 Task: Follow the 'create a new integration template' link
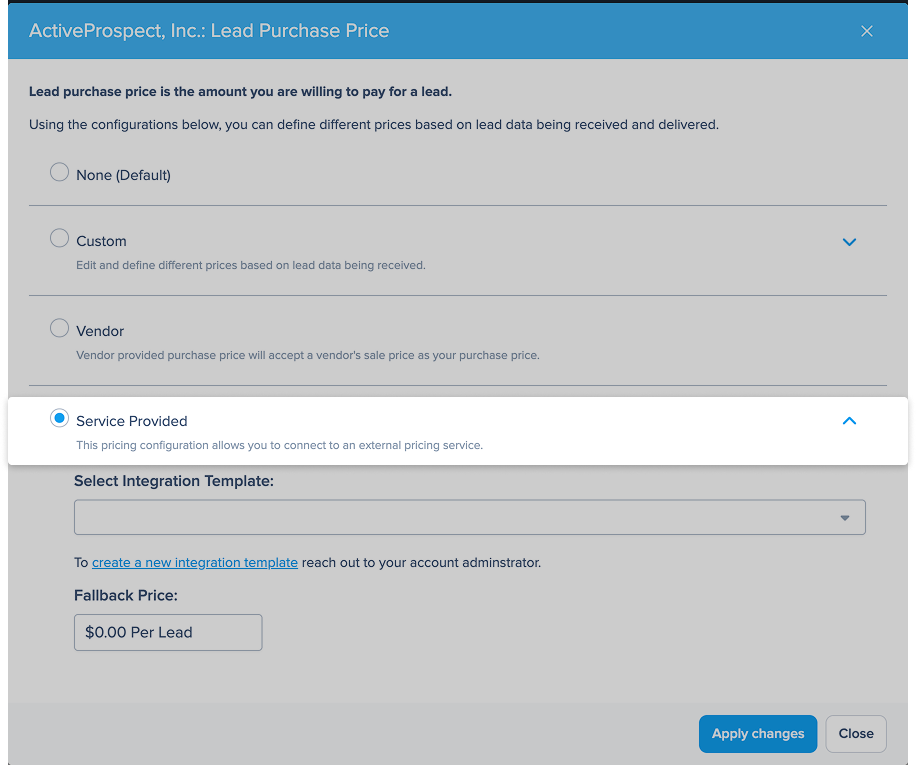pos(195,562)
